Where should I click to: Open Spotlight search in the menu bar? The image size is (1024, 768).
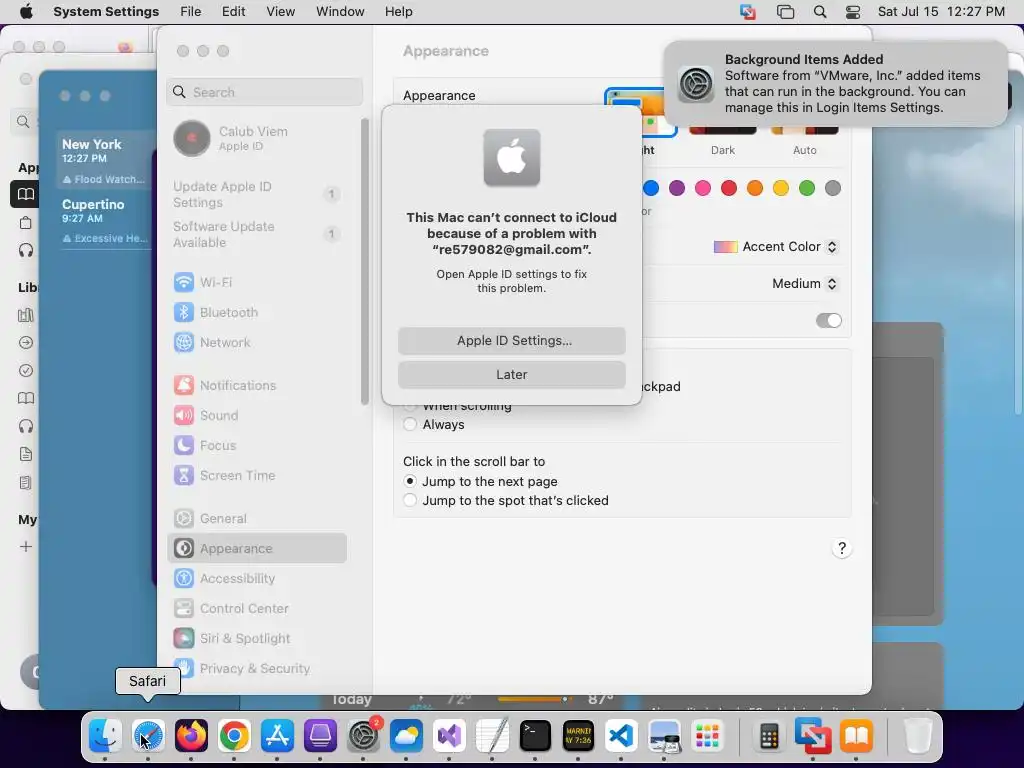(820, 12)
